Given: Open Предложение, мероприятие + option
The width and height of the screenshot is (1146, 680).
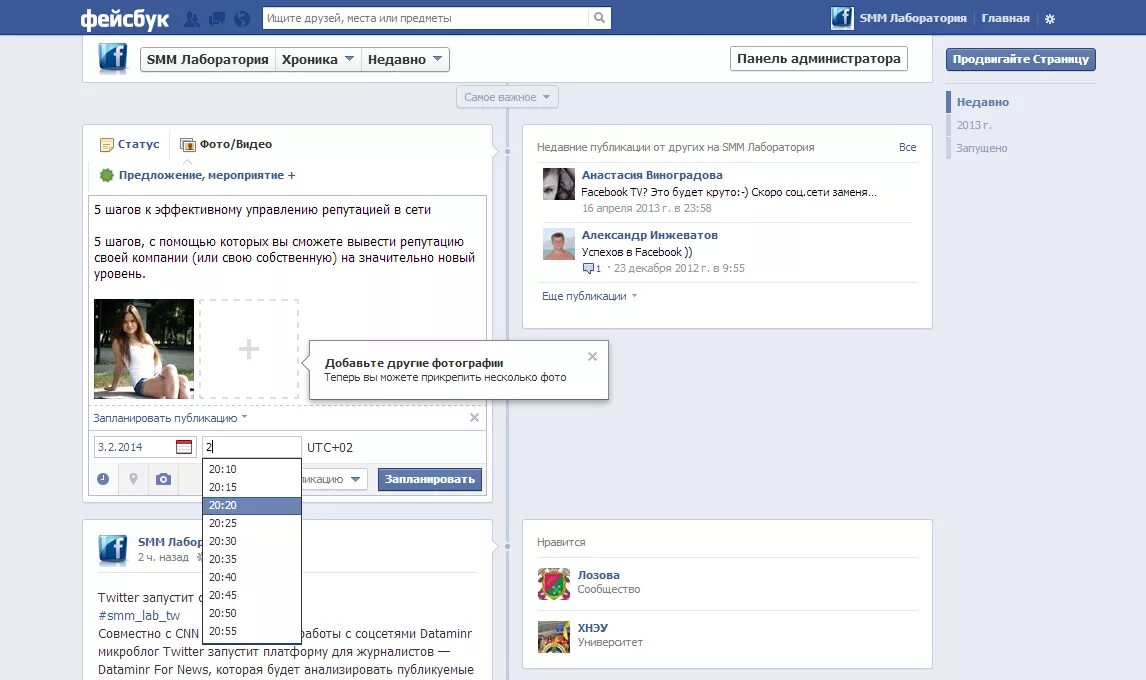Looking at the screenshot, I should pyautogui.click(x=197, y=175).
